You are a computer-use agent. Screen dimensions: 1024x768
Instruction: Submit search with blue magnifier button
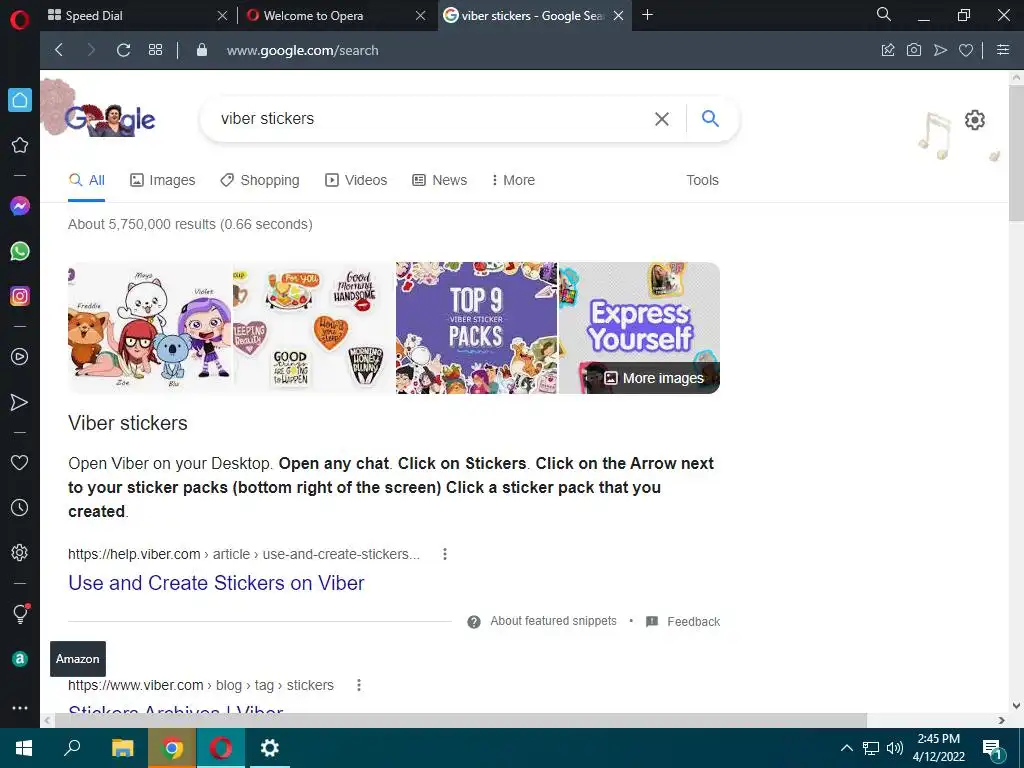point(710,118)
